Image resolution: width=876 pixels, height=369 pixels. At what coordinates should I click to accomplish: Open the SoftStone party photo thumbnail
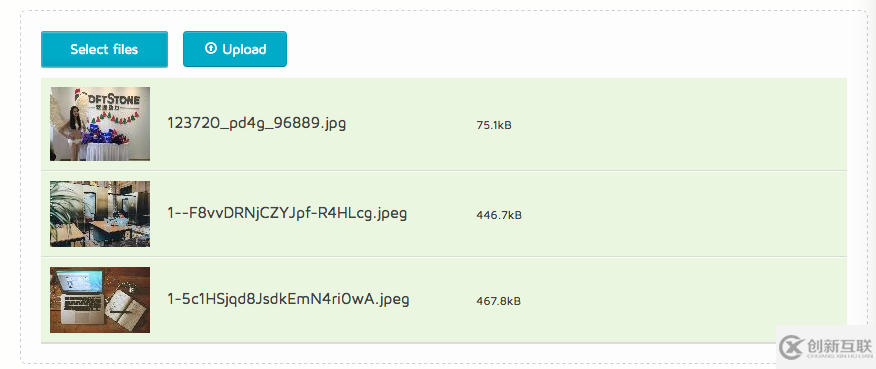coord(100,124)
